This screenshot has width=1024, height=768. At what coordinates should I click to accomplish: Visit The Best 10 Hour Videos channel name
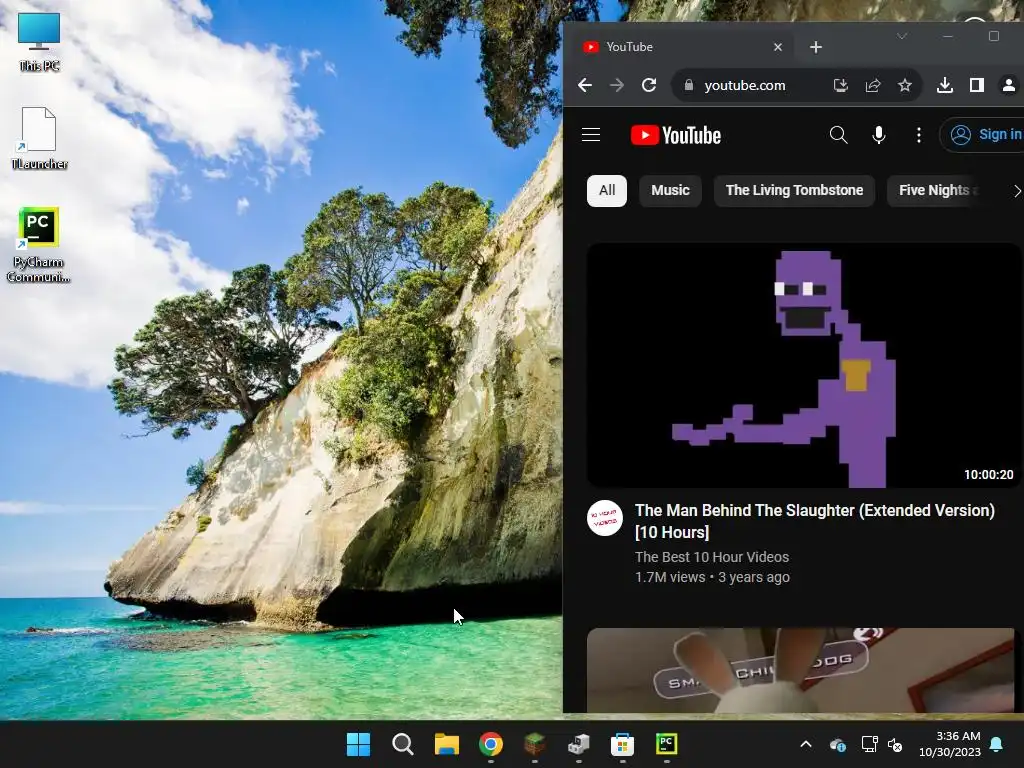(x=712, y=557)
